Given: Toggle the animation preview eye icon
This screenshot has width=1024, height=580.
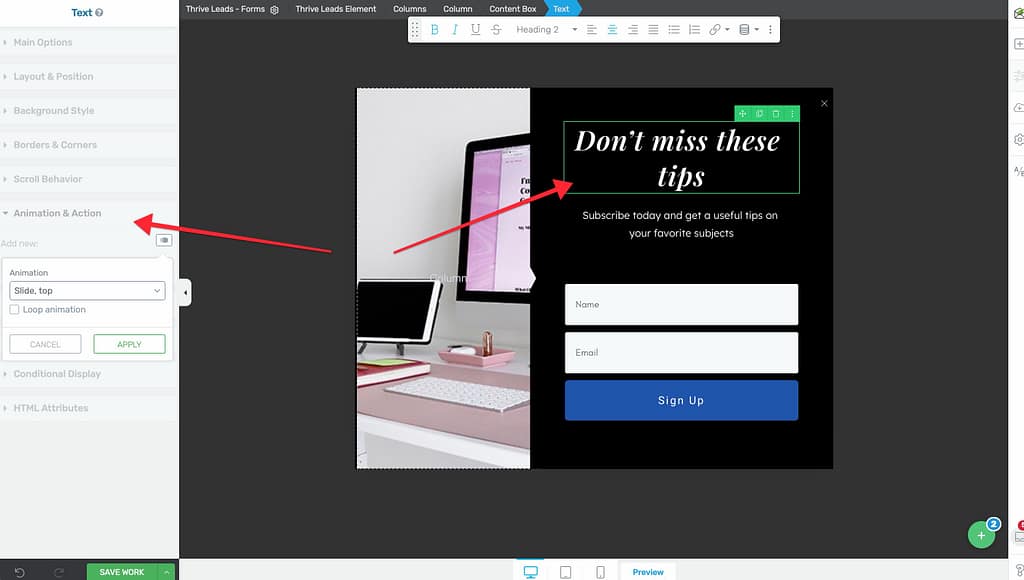Looking at the screenshot, I should [164, 240].
